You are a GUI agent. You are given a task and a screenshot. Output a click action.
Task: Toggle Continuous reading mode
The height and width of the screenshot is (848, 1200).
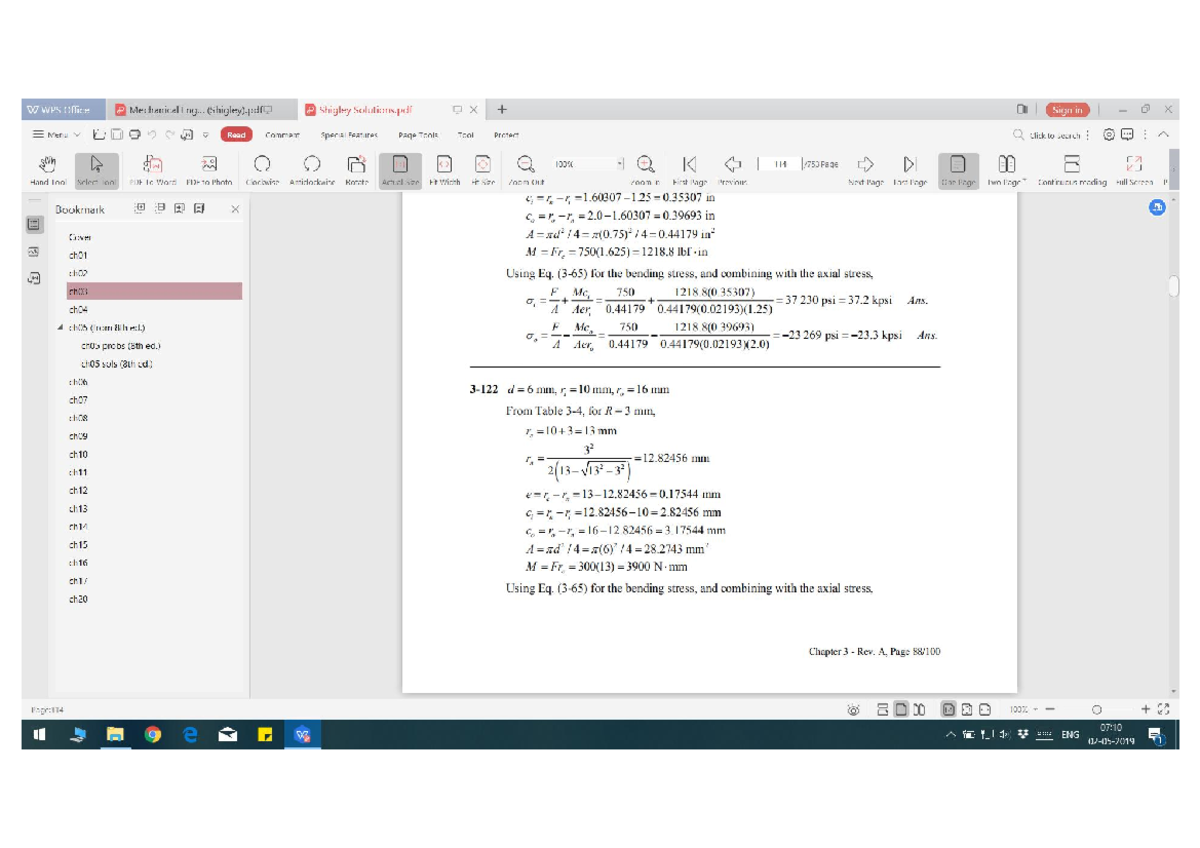point(1071,165)
